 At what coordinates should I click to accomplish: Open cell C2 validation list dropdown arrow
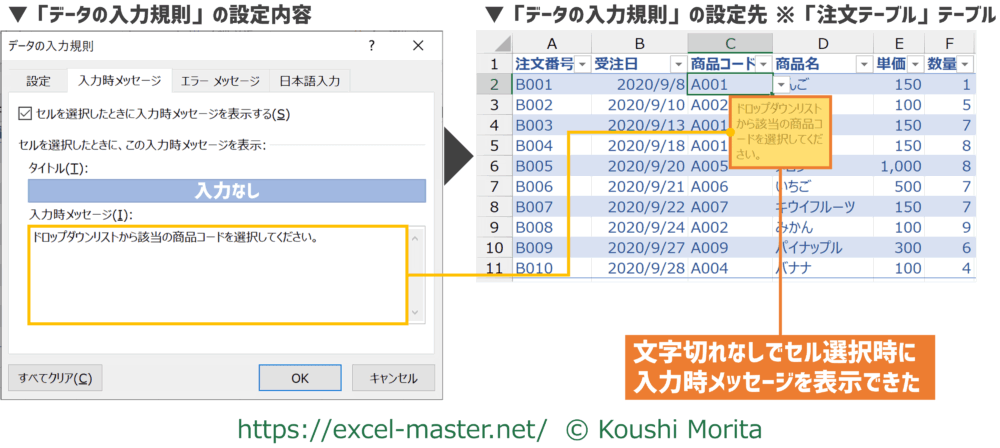point(781,85)
